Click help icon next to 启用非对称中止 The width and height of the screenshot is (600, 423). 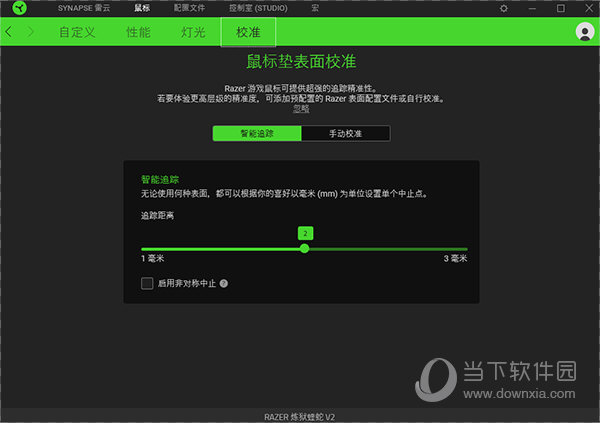pyautogui.click(x=224, y=283)
